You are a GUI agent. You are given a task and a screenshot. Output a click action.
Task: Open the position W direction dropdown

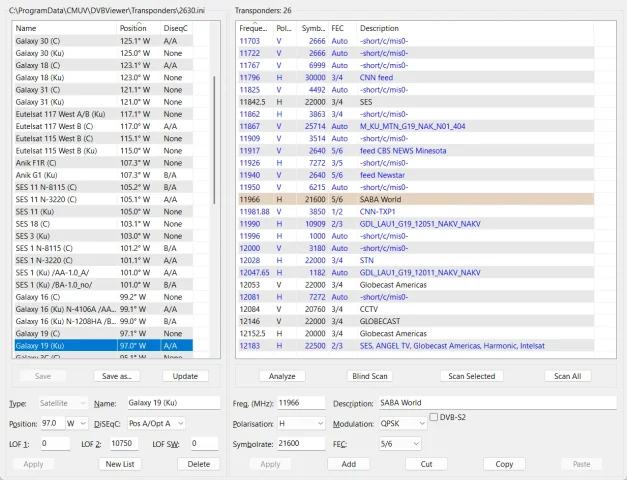(77, 423)
